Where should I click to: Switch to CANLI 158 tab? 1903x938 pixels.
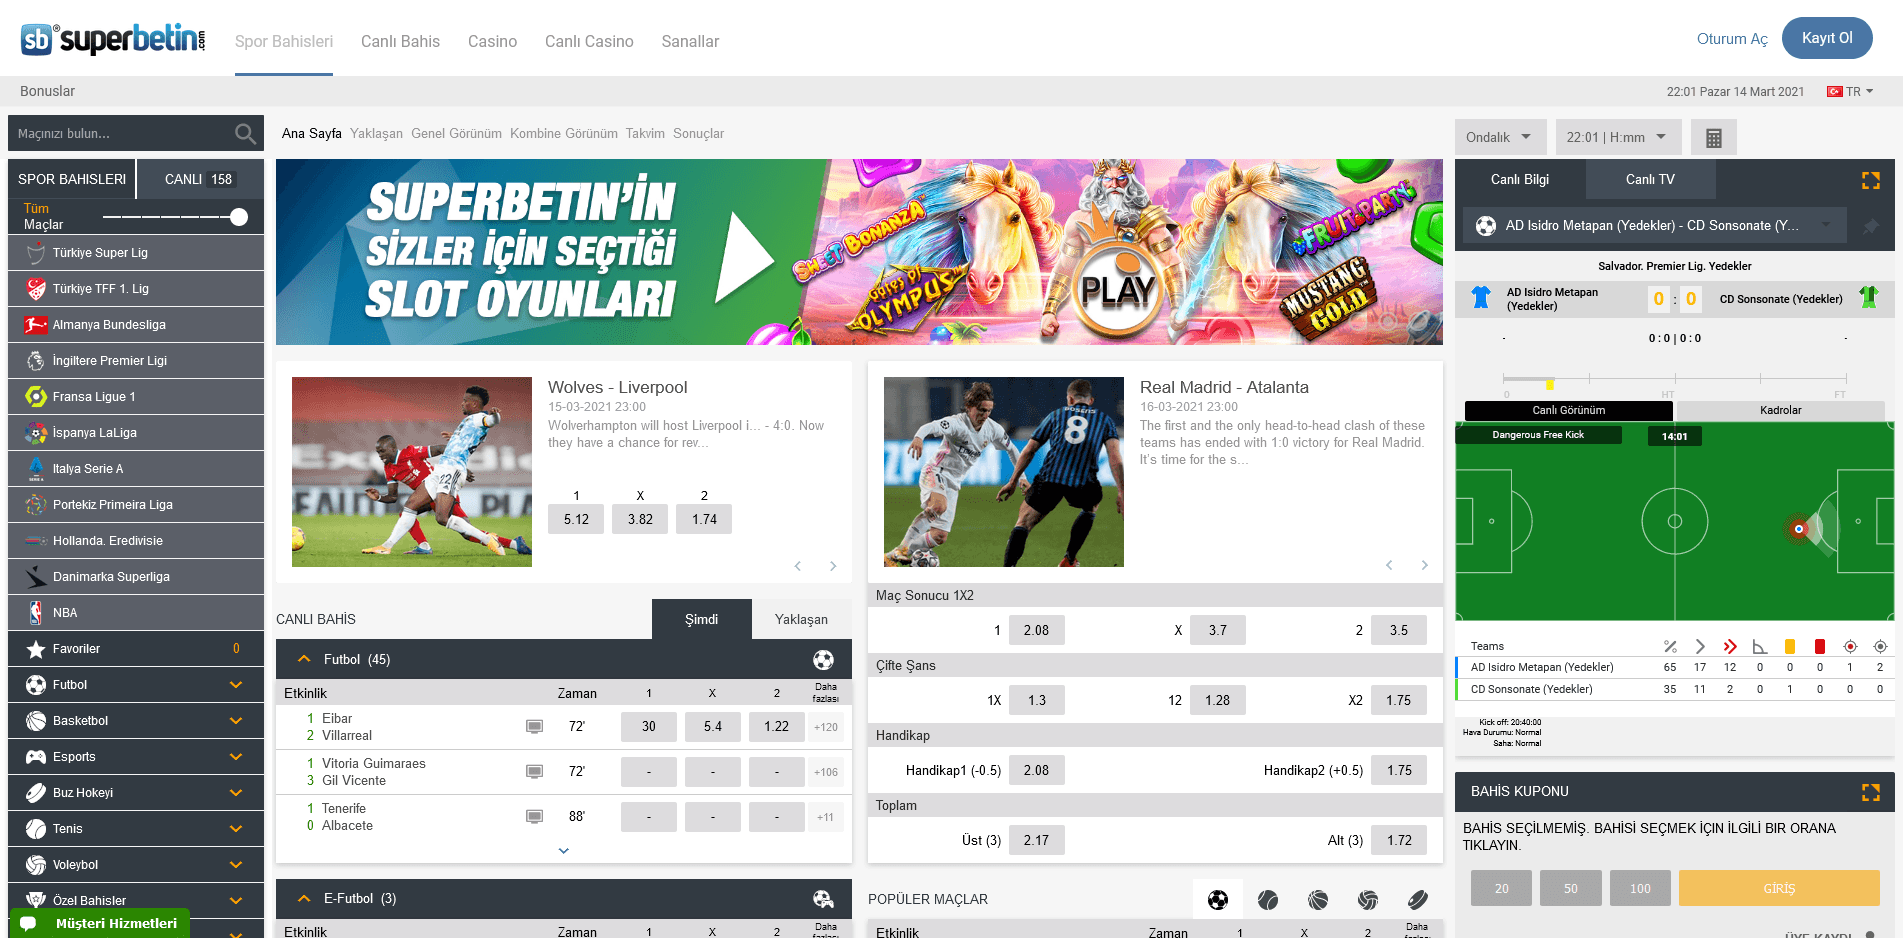tap(199, 179)
